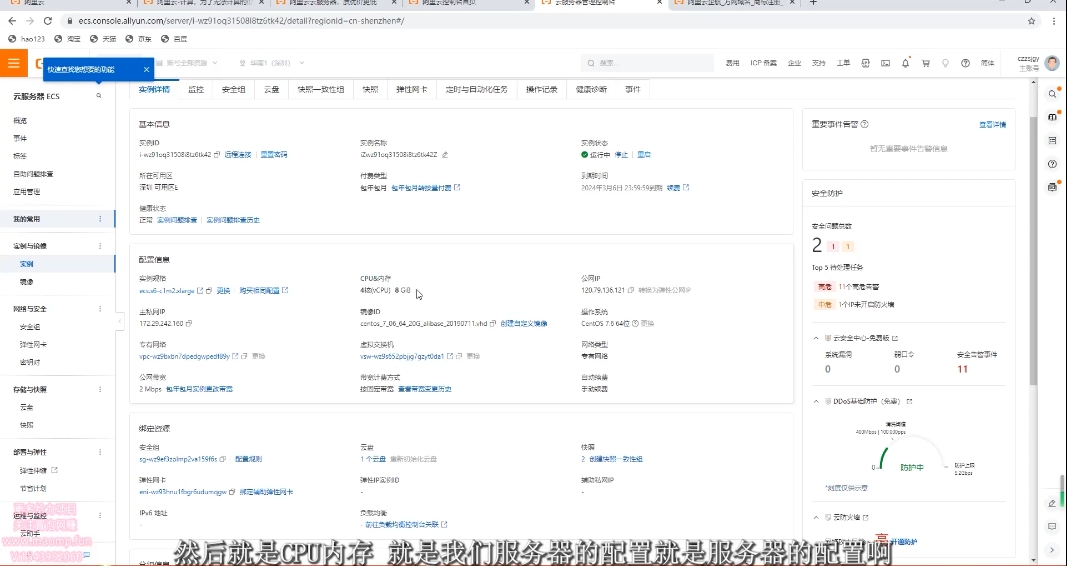The width and height of the screenshot is (1067, 566).
Task: Open the 华南1 (深圳) region dropdown
Action: point(272,63)
